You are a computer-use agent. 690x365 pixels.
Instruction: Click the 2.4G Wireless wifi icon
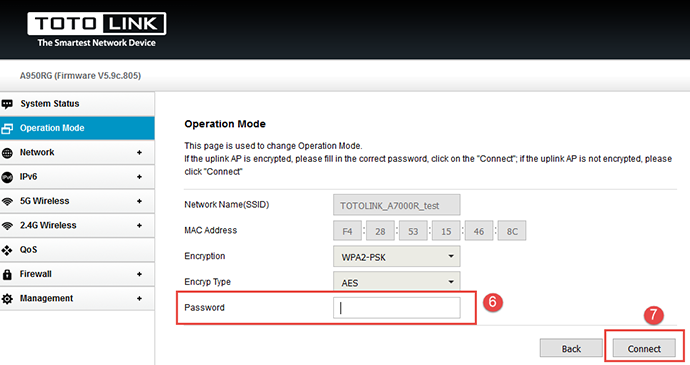(x=7, y=226)
